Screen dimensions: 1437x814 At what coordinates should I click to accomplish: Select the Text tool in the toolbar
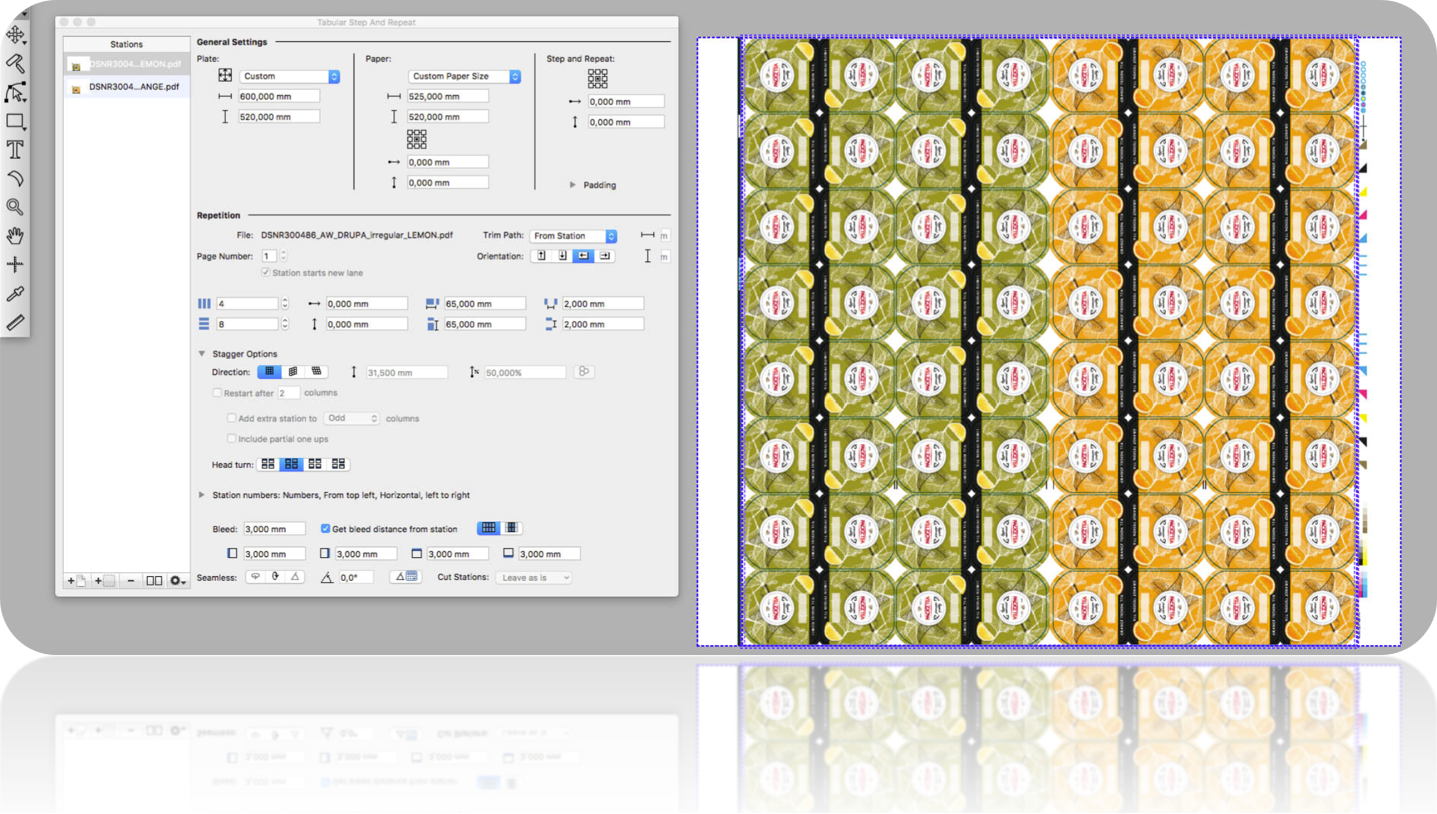pyautogui.click(x=15, y=150)
